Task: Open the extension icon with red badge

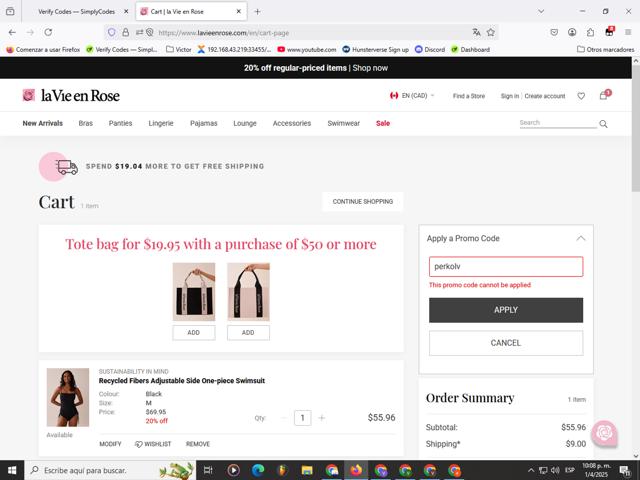Action: pos(609,32)
